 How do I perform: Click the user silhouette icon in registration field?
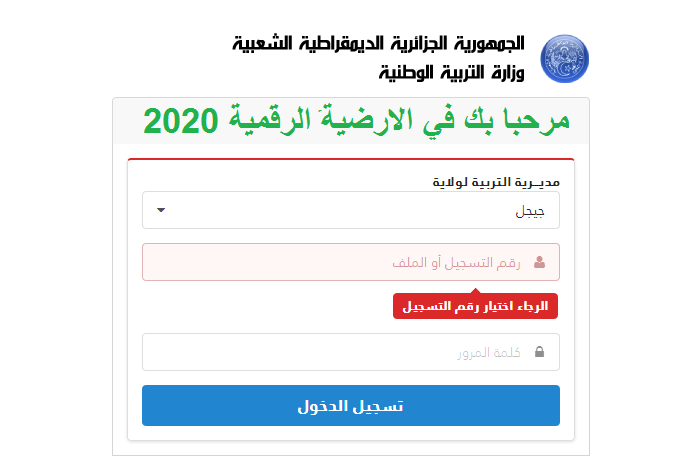(539, 262)
